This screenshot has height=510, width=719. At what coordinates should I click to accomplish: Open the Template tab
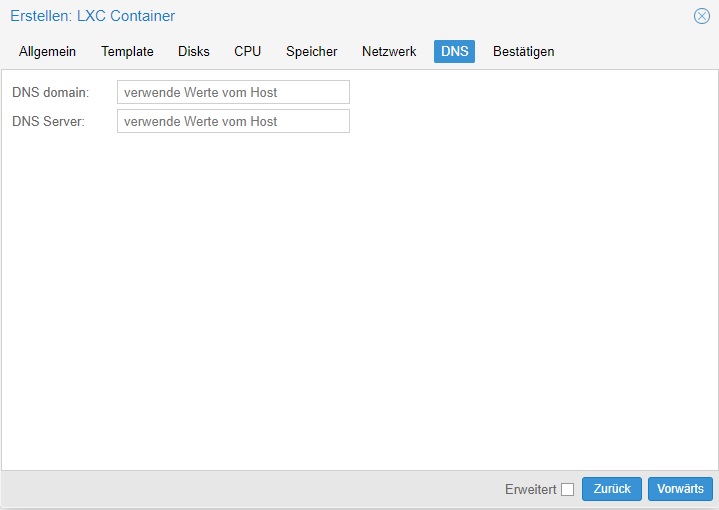127,51
